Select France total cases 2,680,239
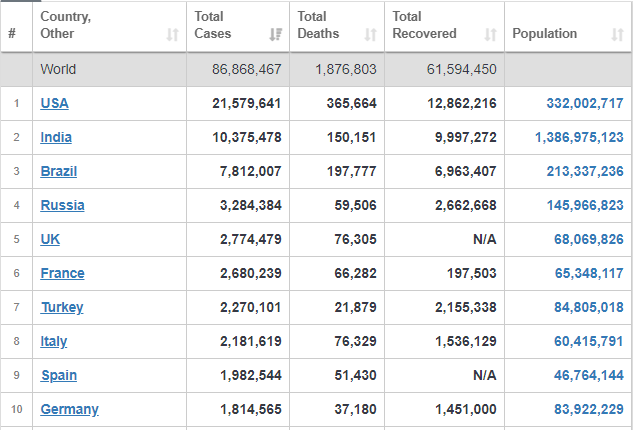This screenshot has width=634, height=430. click(250, 273)
